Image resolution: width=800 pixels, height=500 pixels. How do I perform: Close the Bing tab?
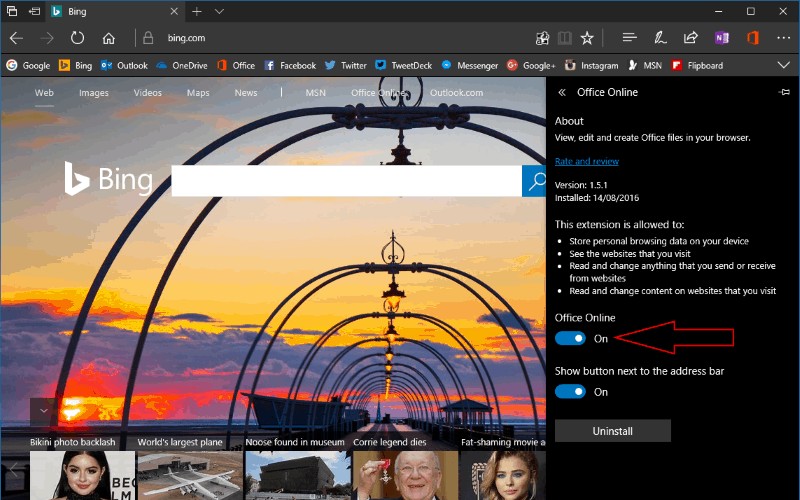coord(174,11)
